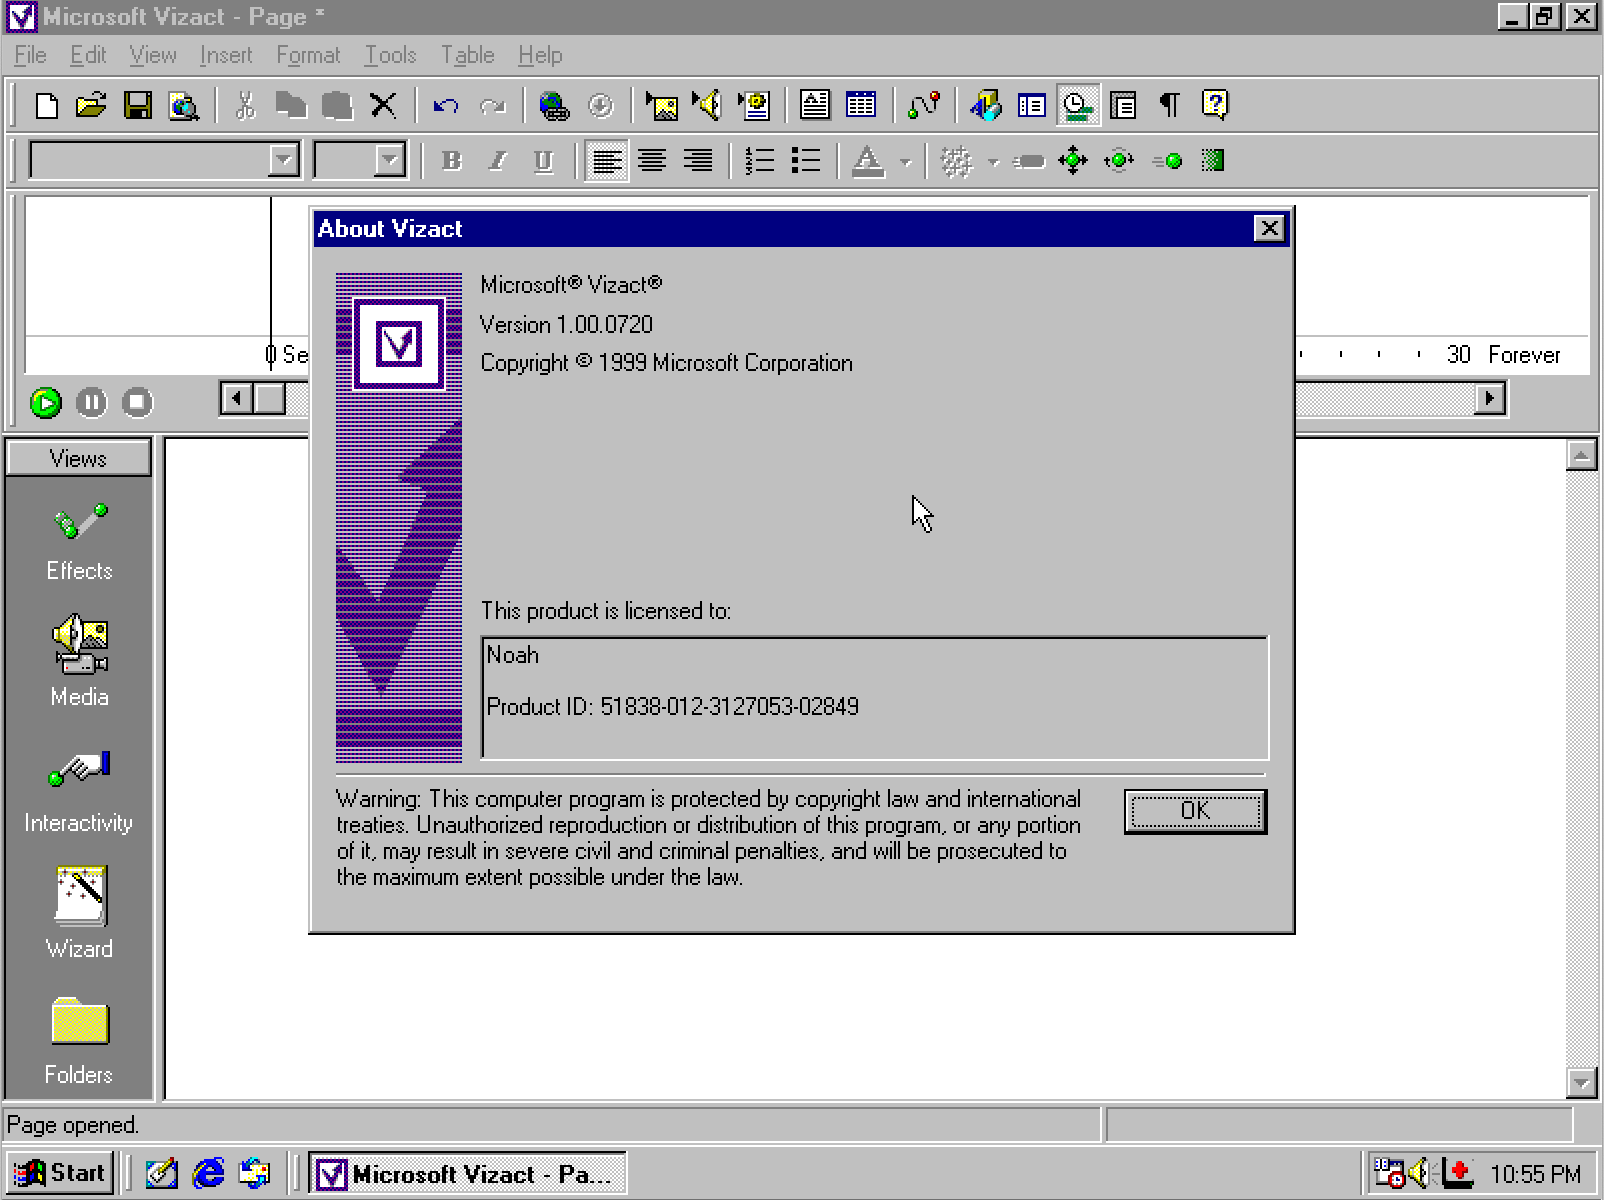Open Effects view in sidebar
The height and width of the screenshot is (1200, 1604).
pyautogui.click(x=79, y=543)
